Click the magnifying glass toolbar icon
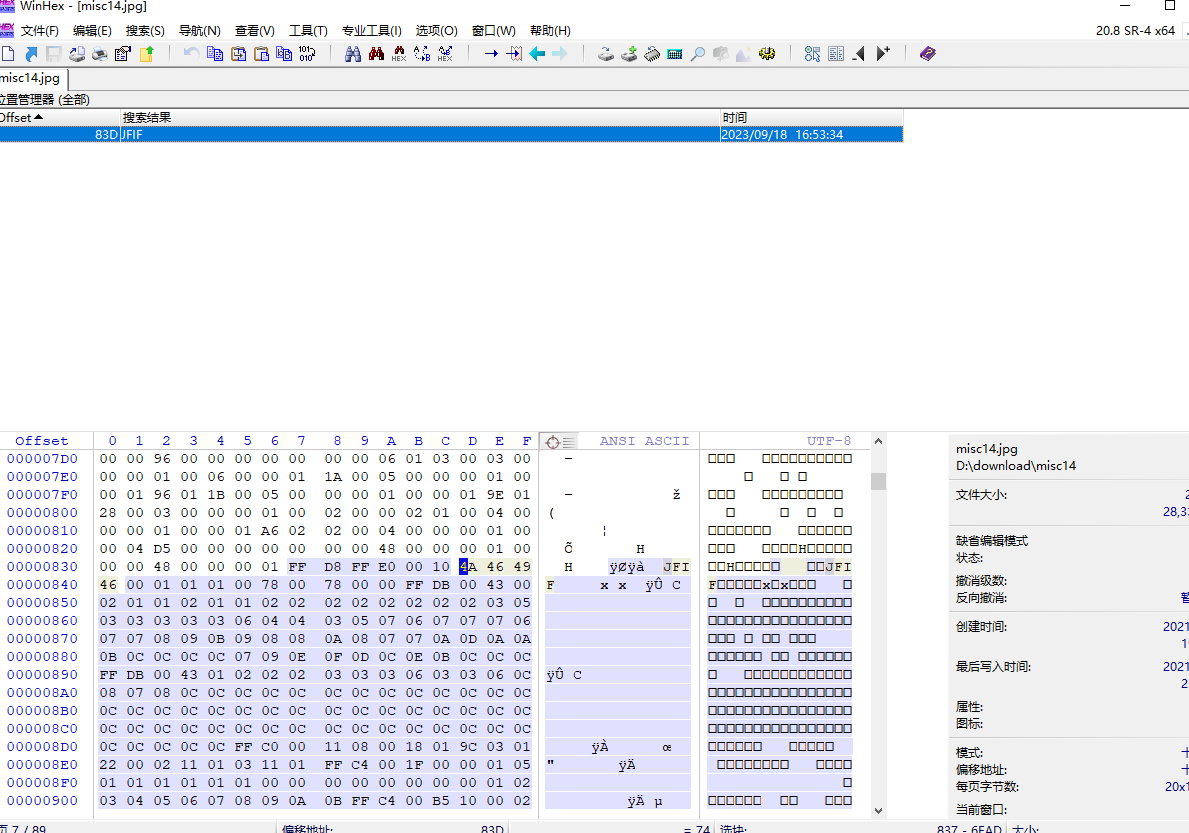1189x833 pixels. pos(698,54)
